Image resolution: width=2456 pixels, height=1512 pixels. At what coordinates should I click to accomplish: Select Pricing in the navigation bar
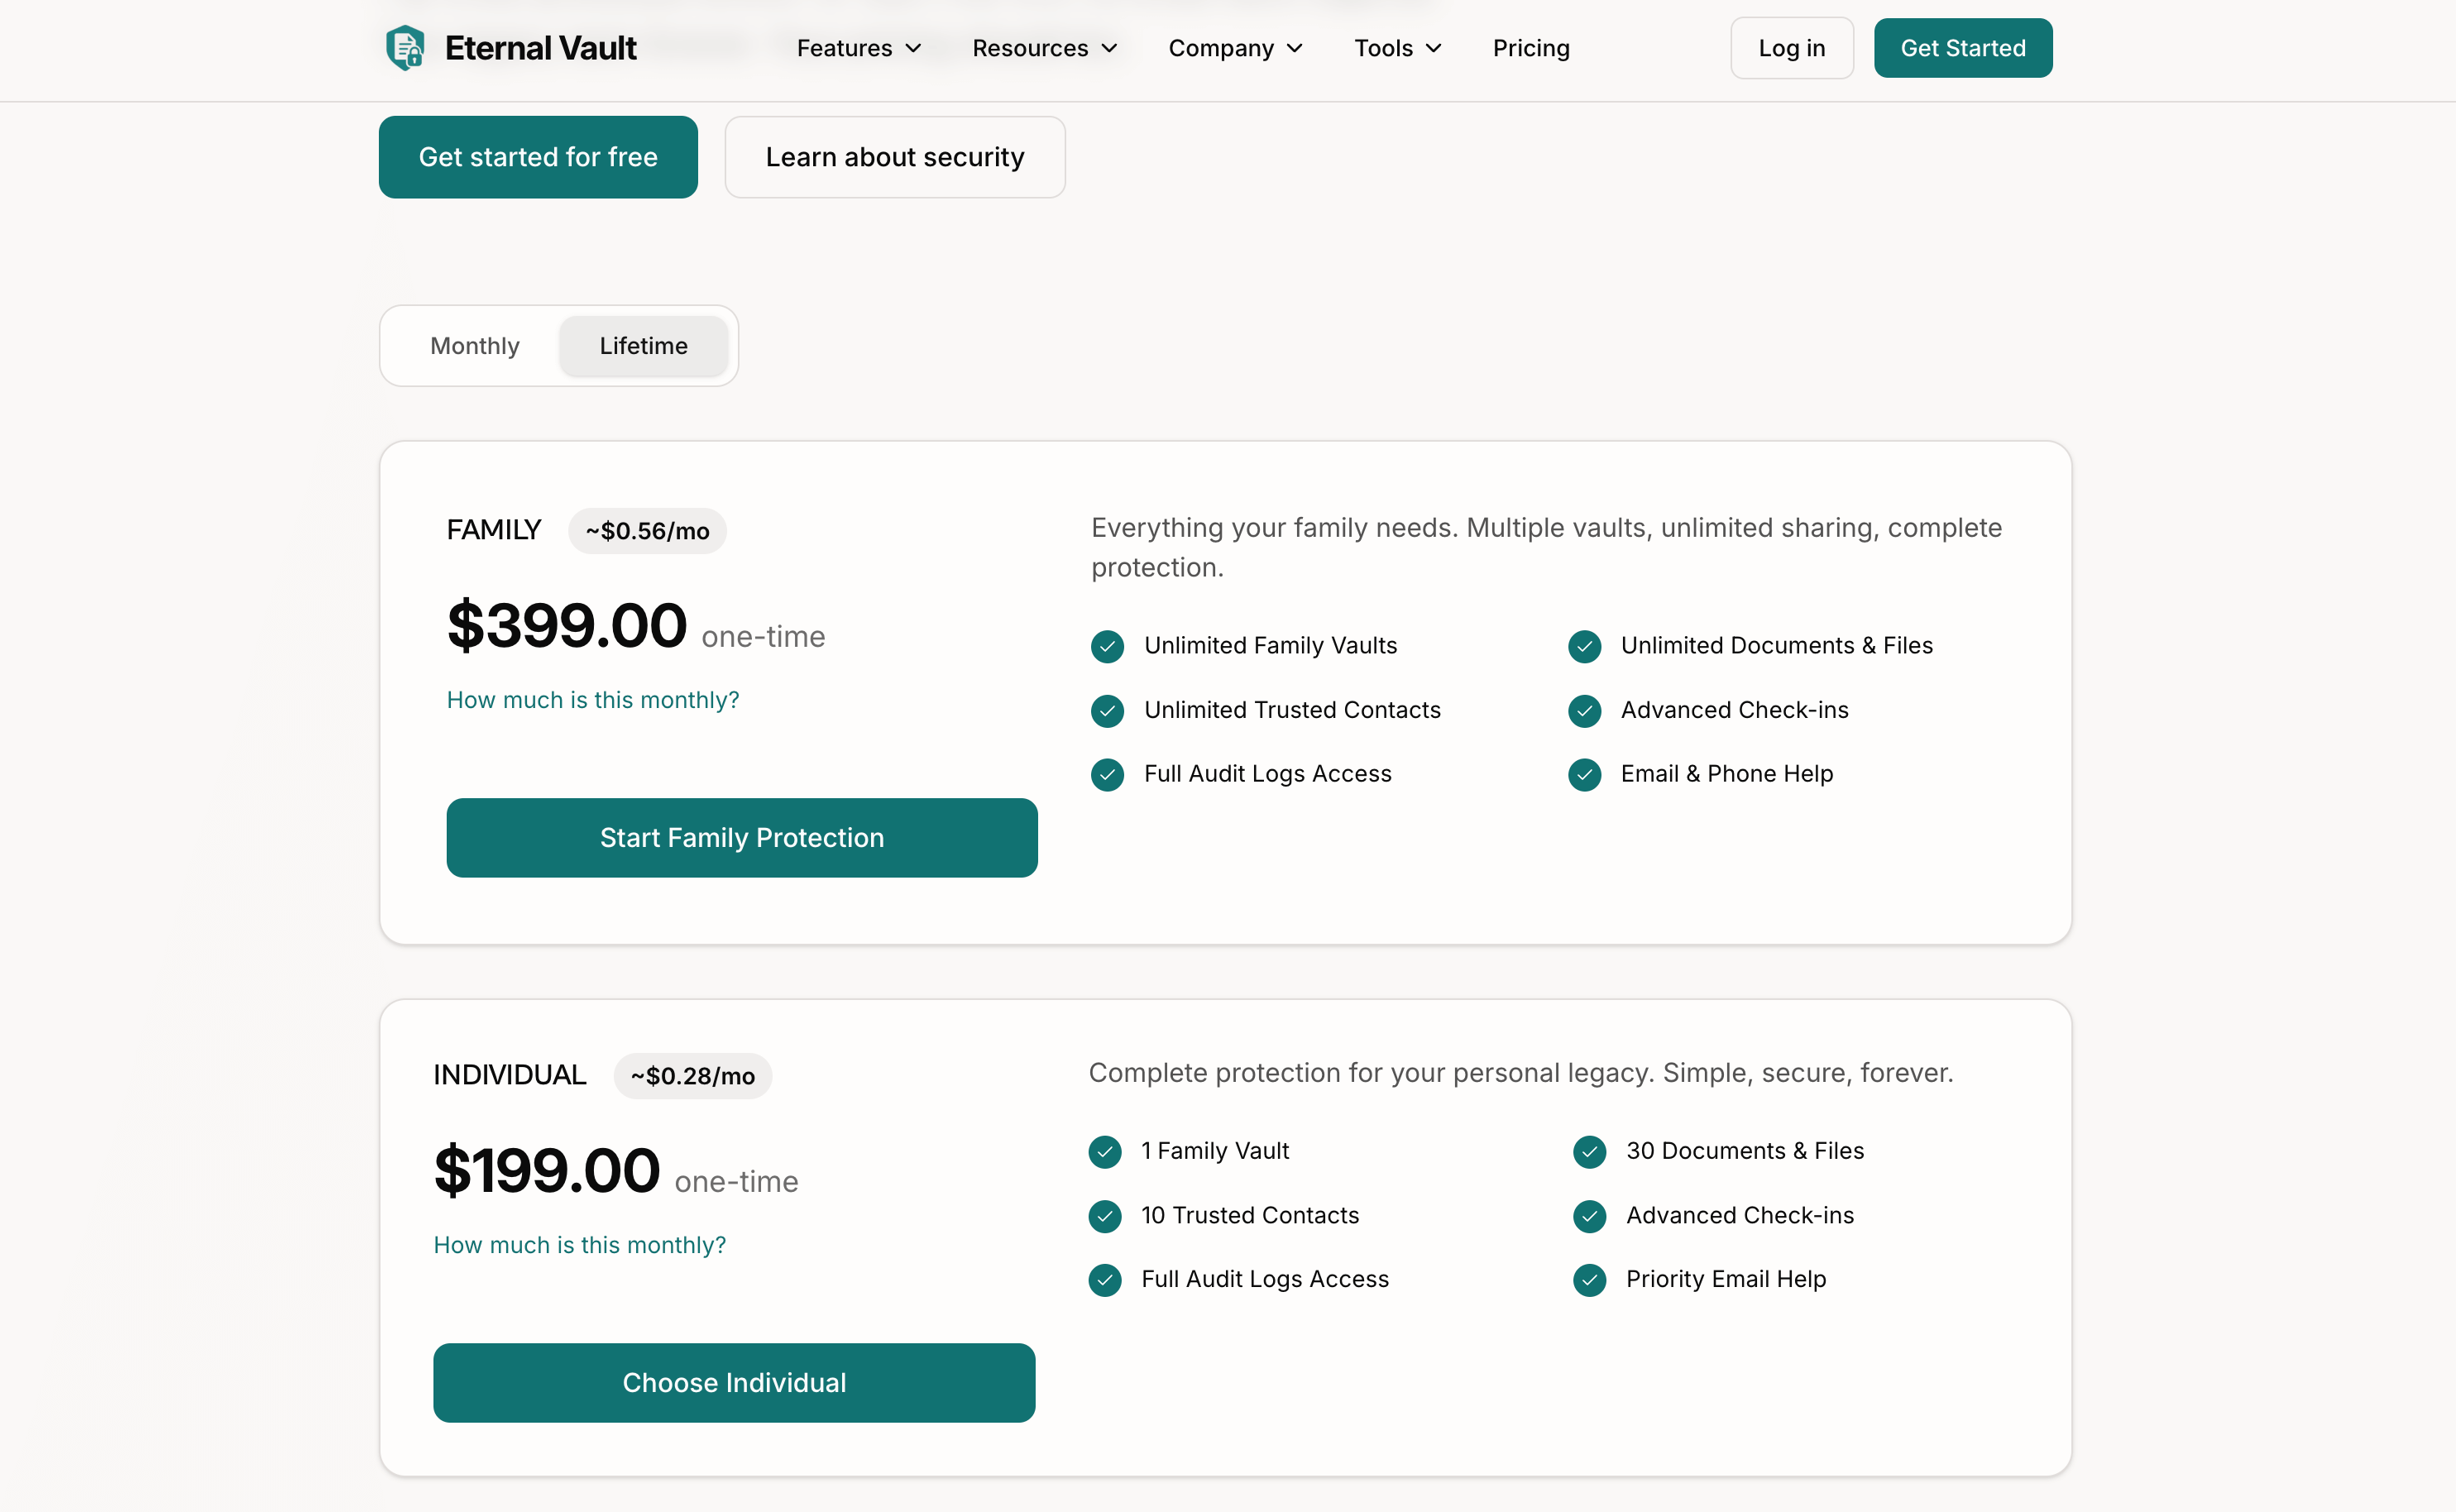(x=1530, y=47)
